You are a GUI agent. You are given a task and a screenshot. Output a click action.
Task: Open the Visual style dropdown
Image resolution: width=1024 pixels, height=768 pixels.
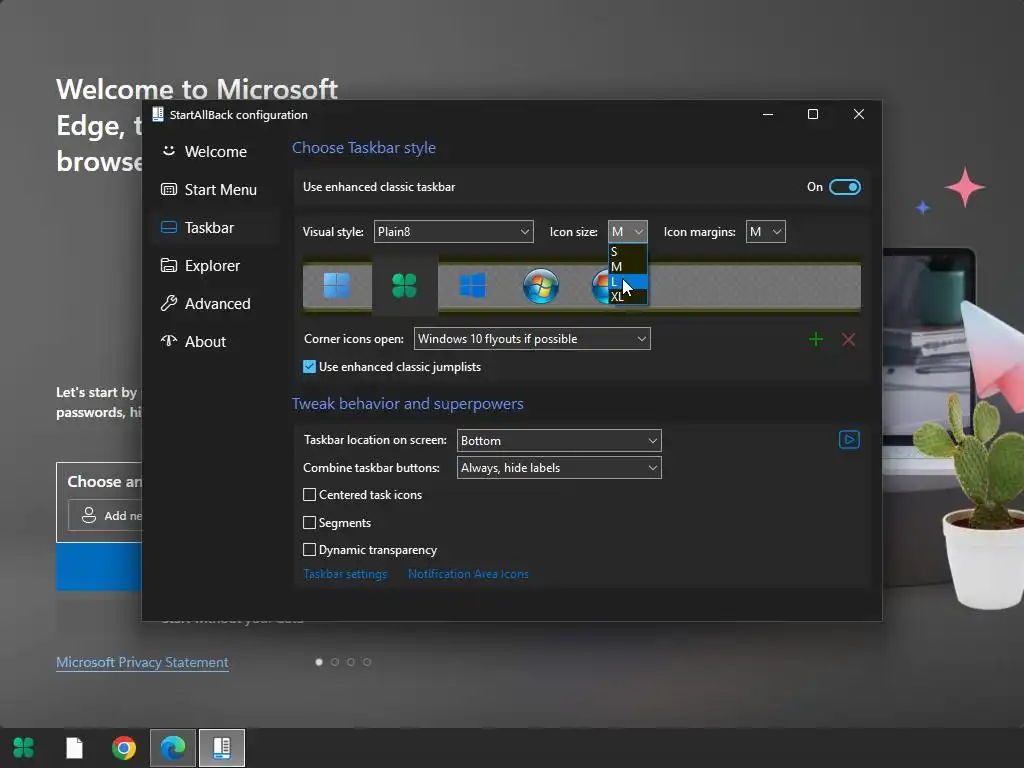point(453,232)
